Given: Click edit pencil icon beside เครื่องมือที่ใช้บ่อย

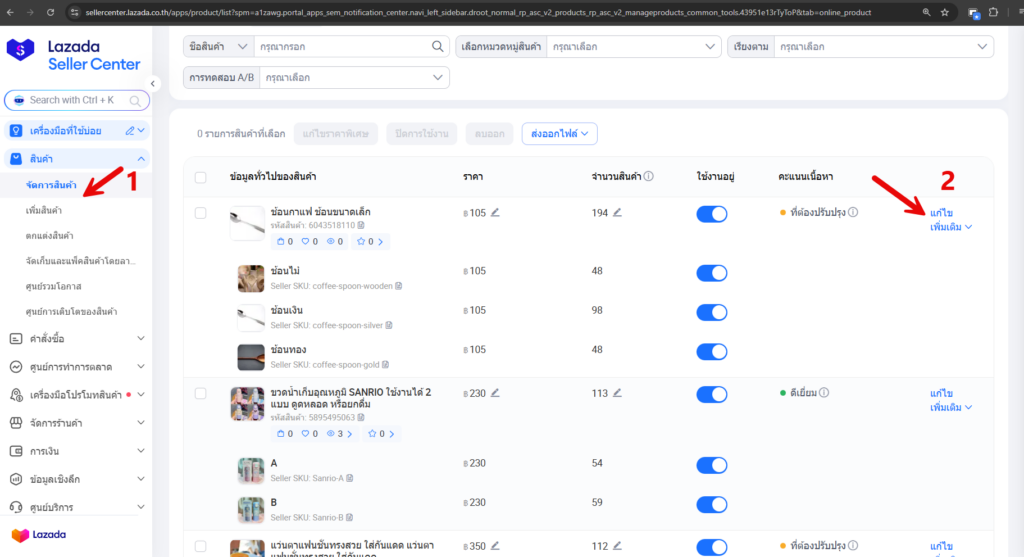Looking at the screenshot, I should (x=129, y=130).
